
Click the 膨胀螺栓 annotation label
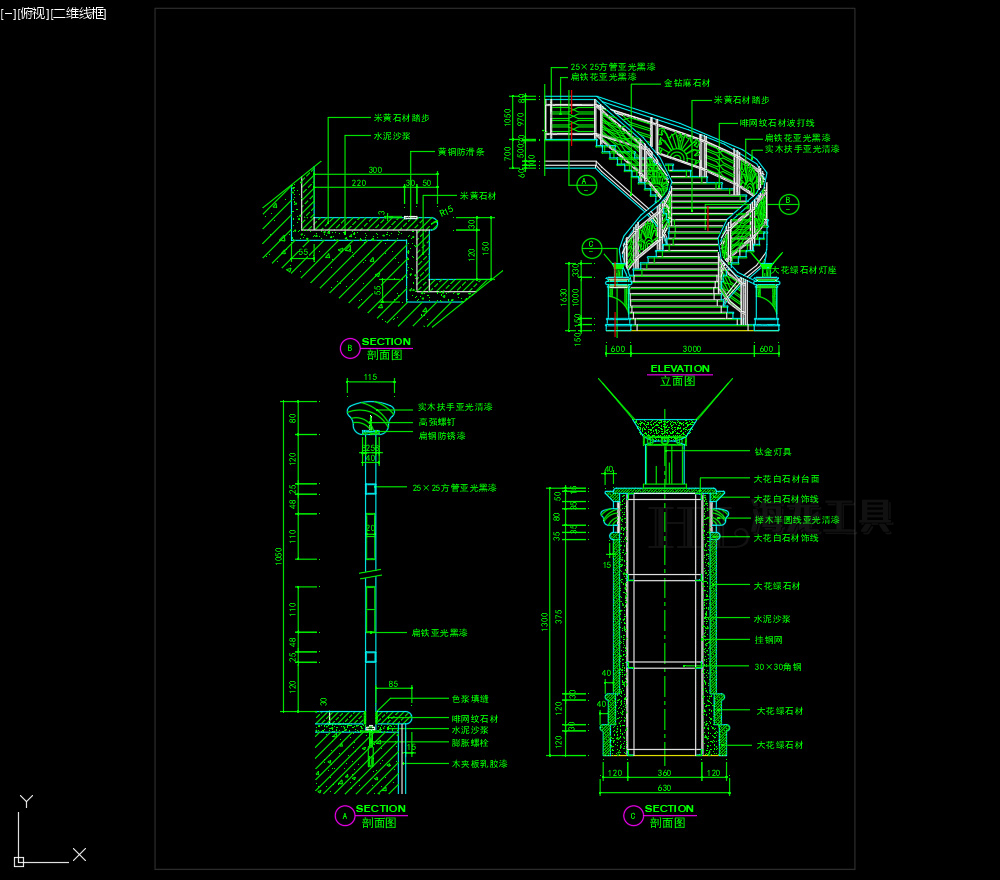click(x=469, y=743)
